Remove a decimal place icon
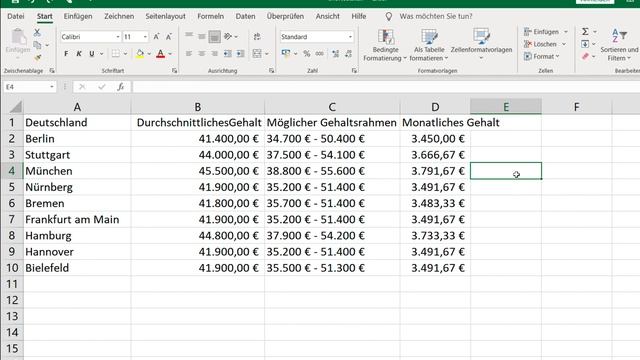Image resolution: width=640 pixels, height=360 pixels. point(348,53)
